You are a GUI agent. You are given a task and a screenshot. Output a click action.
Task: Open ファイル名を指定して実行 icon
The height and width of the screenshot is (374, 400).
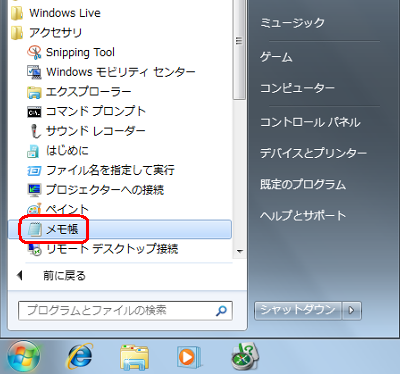click(34, 171)
